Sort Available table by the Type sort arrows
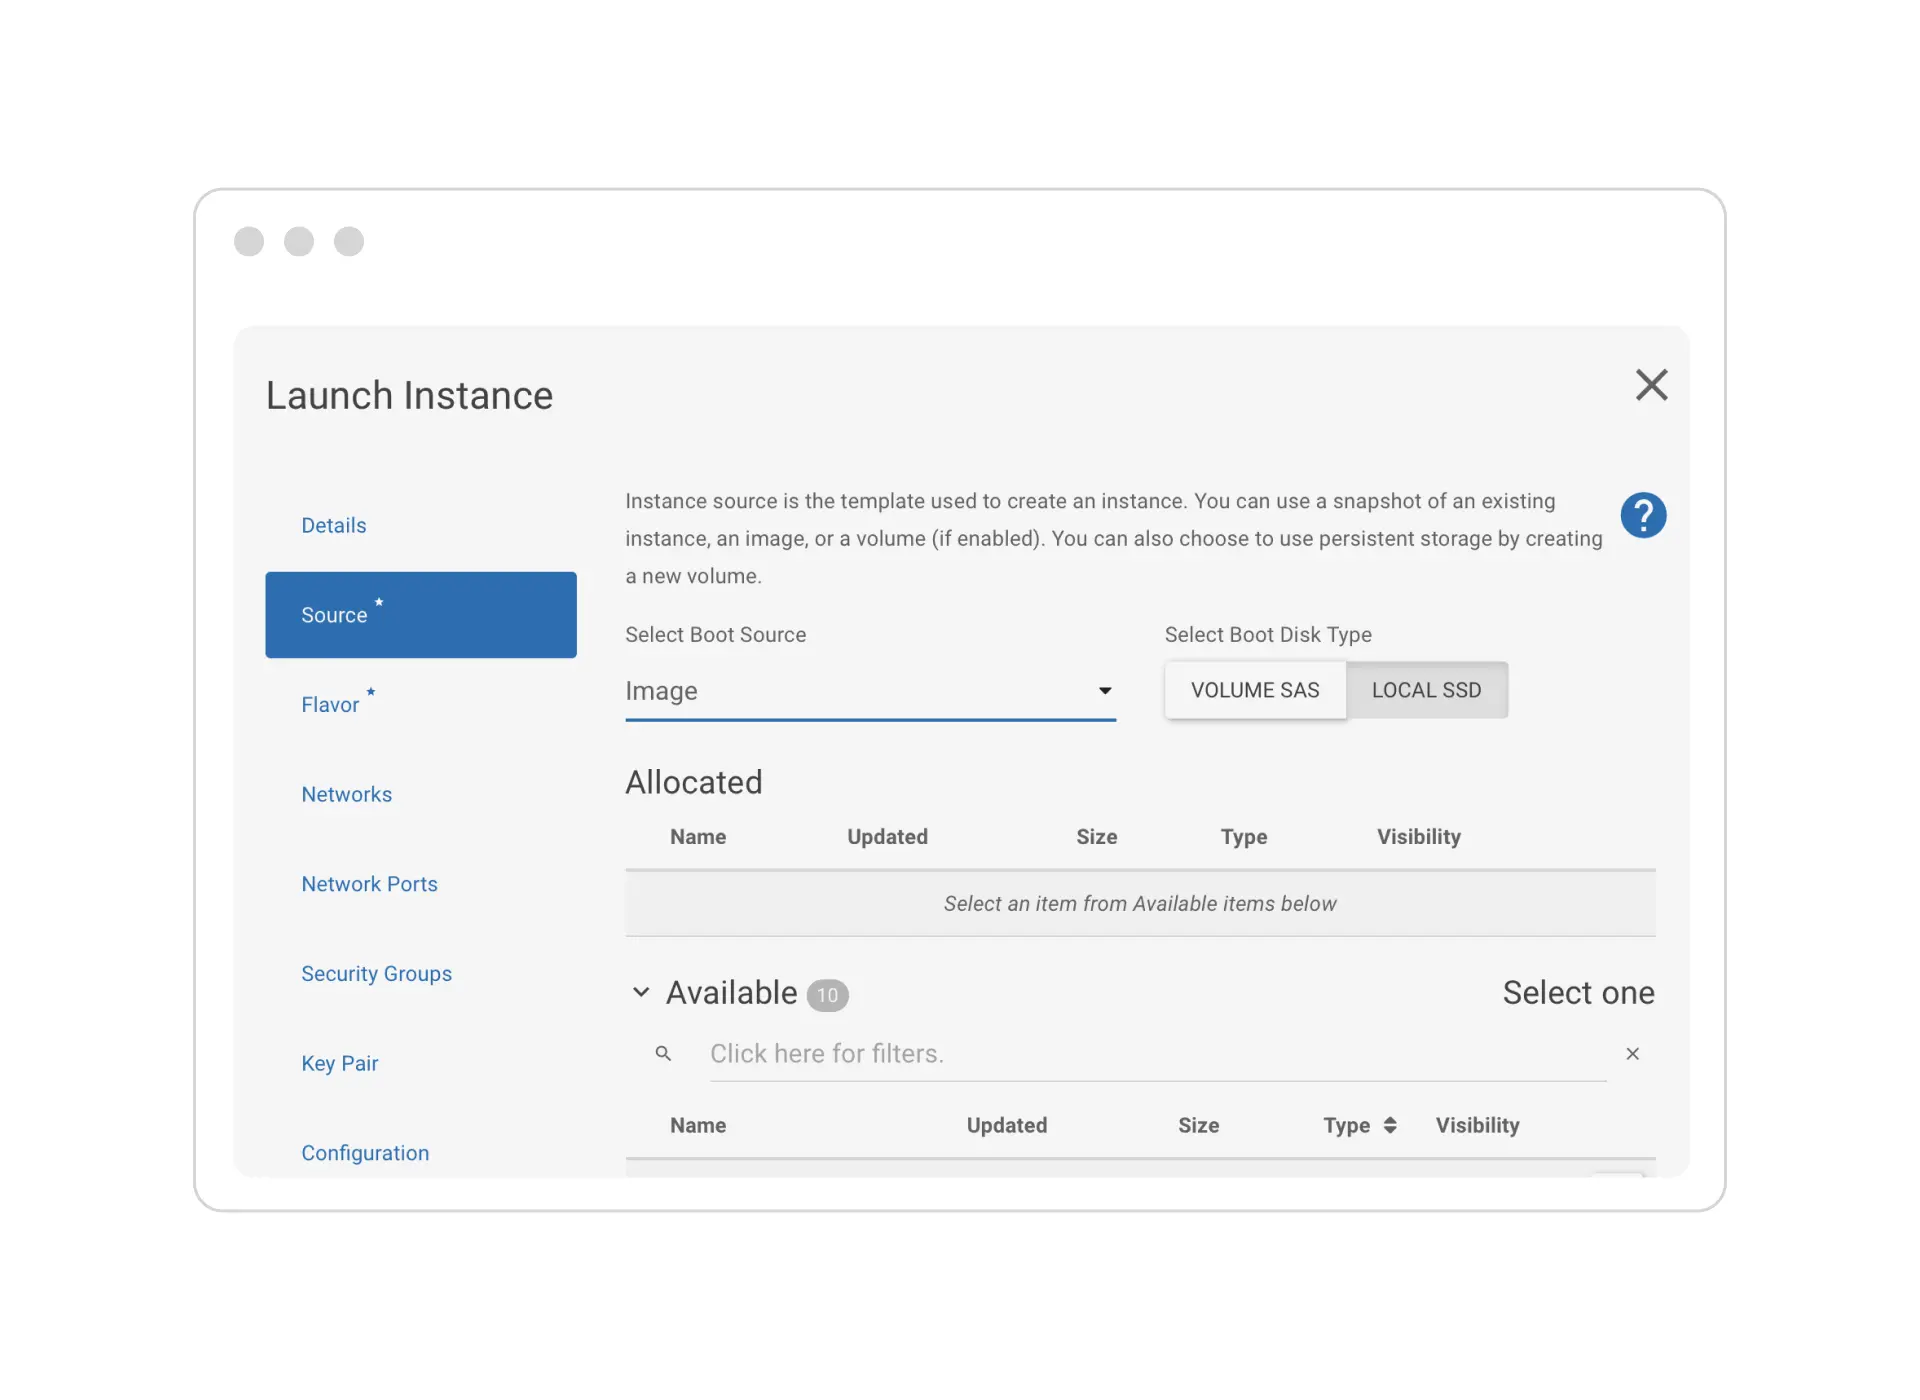The image size is (1920, 1400). click(1390, 1125)
